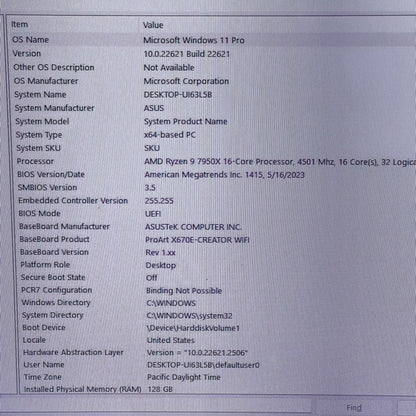Screen dimensions: 416x416
Task: Click the Item column header
Action: 74,24
